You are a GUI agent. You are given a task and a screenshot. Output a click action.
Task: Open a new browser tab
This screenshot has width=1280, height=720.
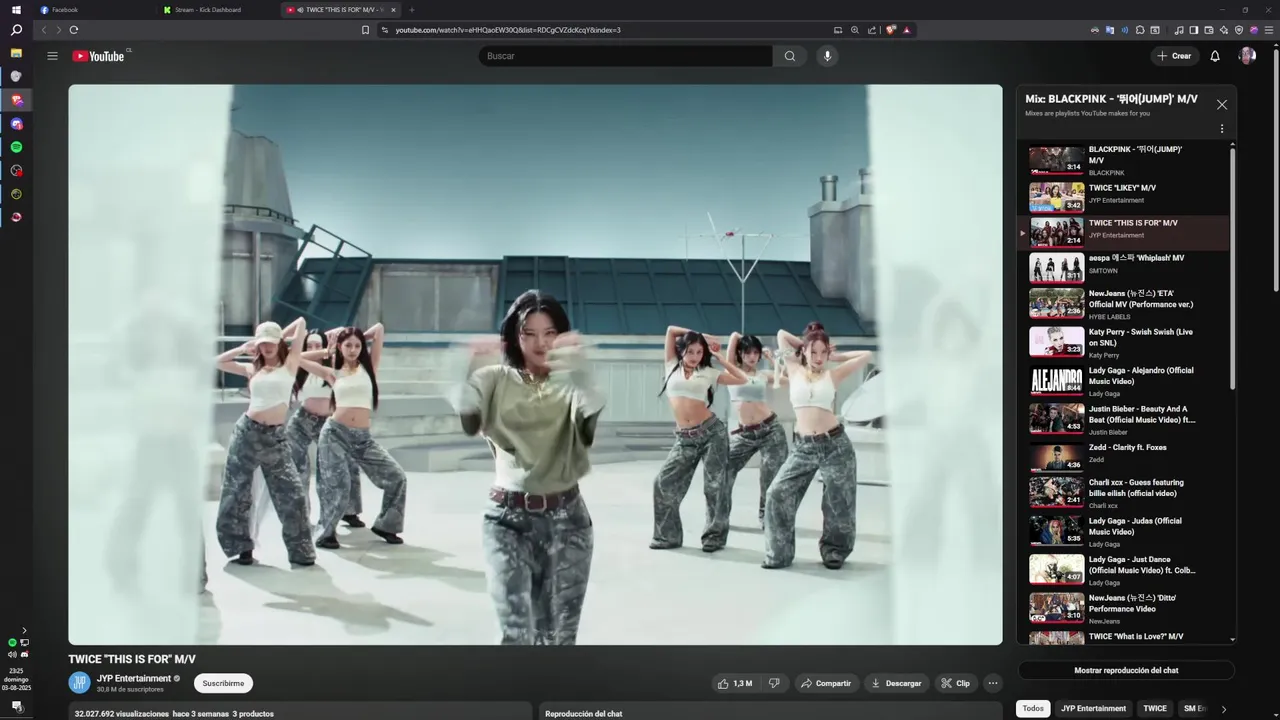(x=412, y=10)
